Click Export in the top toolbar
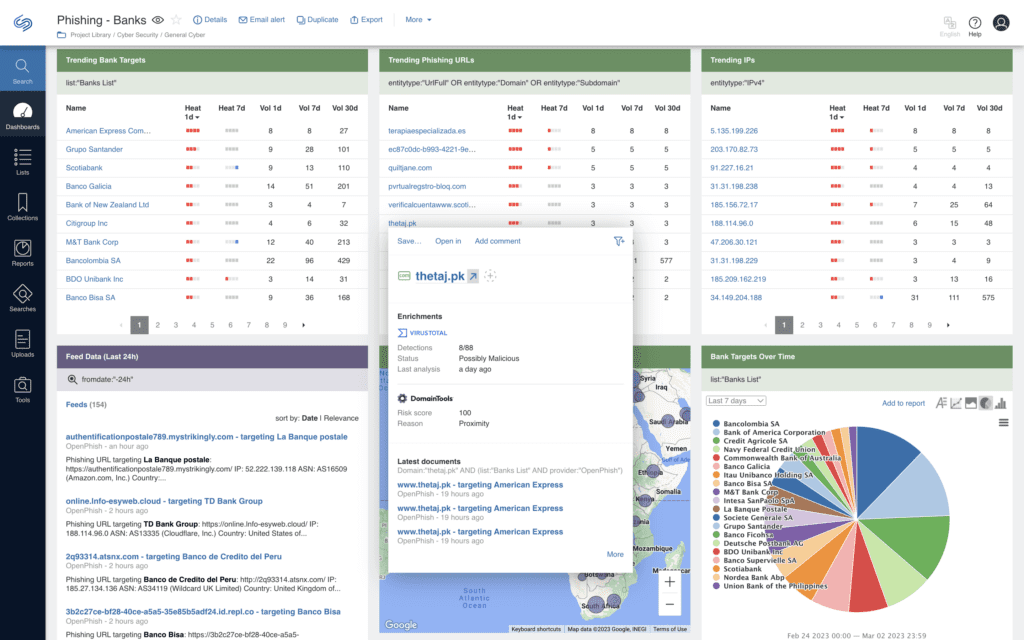Screen dimensions: 1024x640 click(366, 20)
